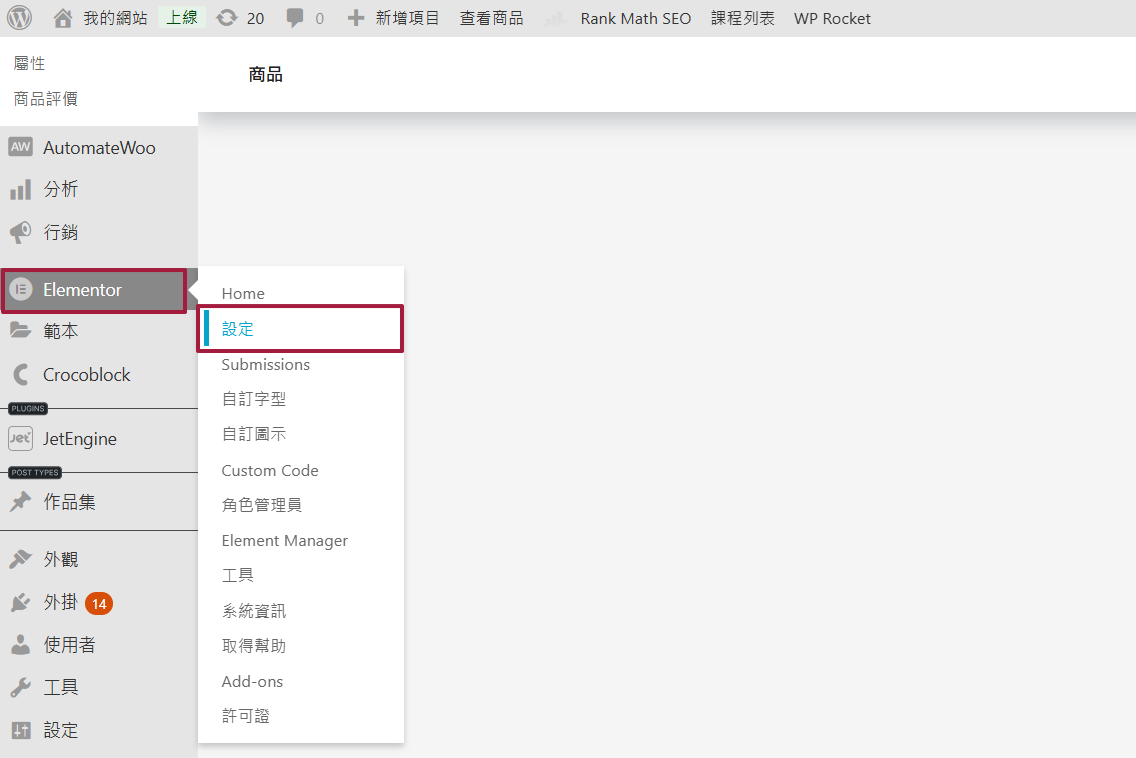This screenshot has width=1136, height=758.
Task: Select 設定 in the Elementor submenu
Action: [x=238, y=329]
